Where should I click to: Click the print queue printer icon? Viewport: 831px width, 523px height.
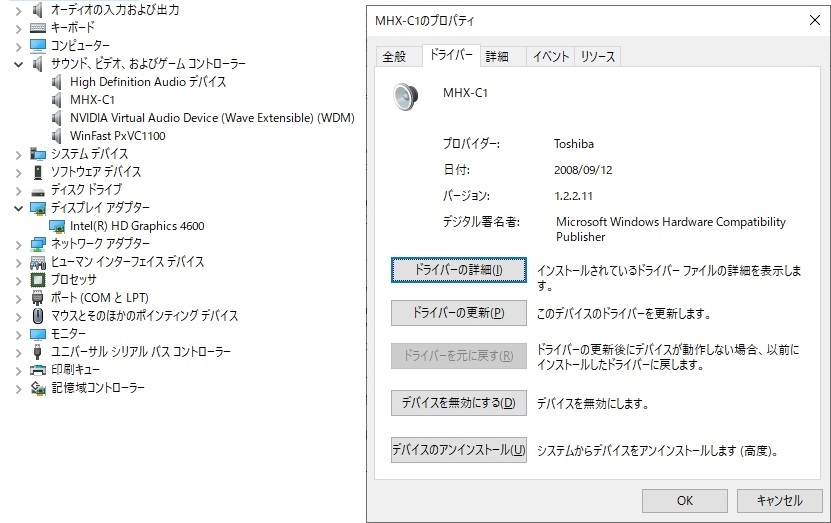click(38, 370)
